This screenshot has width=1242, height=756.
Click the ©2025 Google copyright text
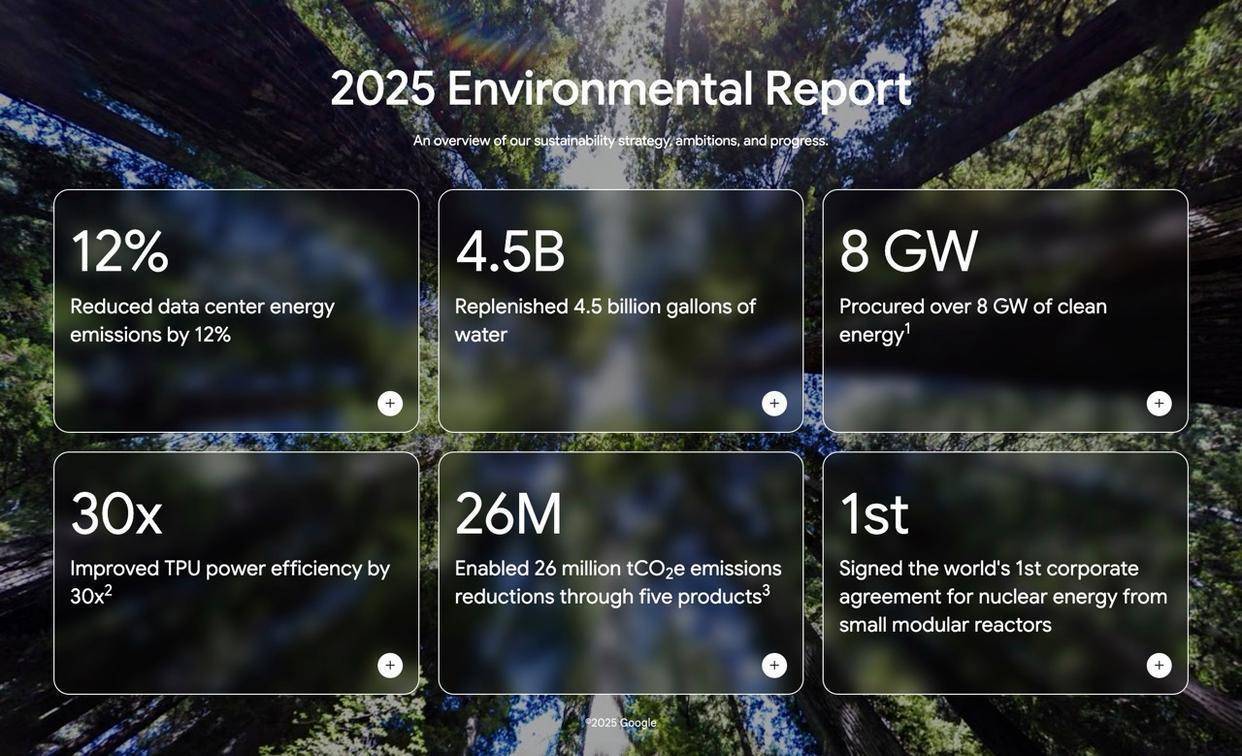point(621,723)
